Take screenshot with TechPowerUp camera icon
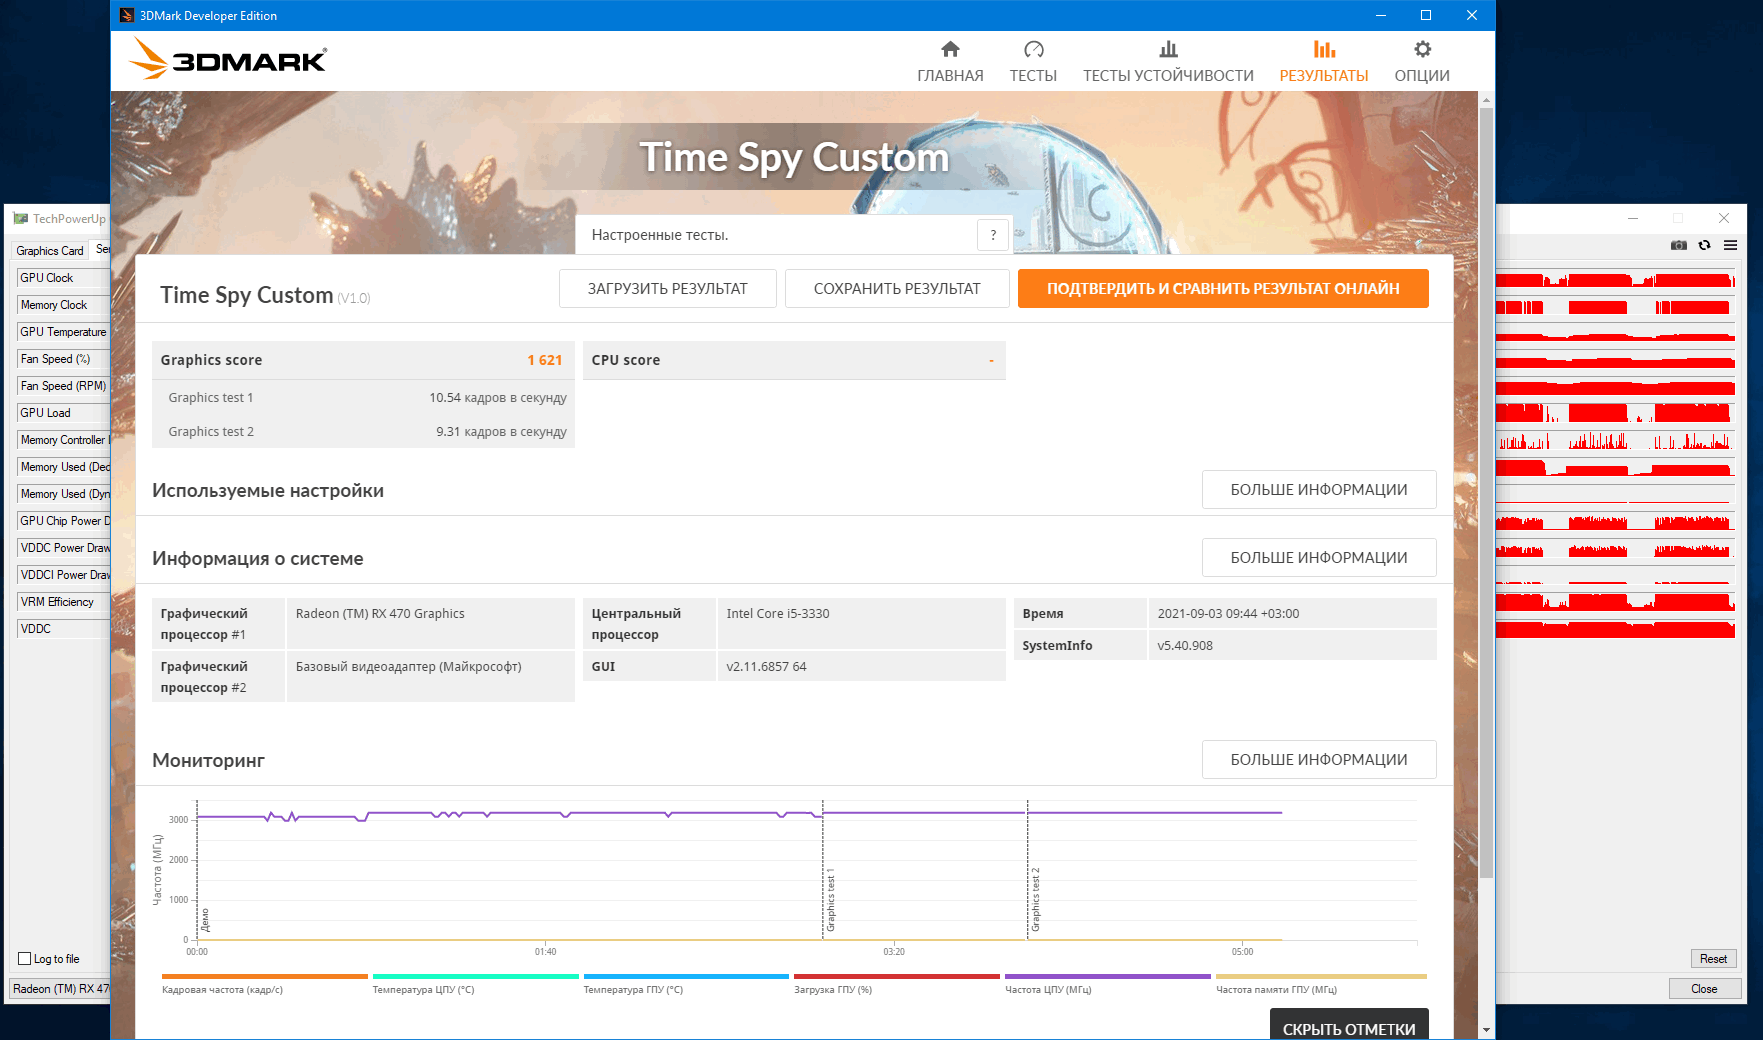This screenshot has height=1040, width=1763. coord(1679,245)
